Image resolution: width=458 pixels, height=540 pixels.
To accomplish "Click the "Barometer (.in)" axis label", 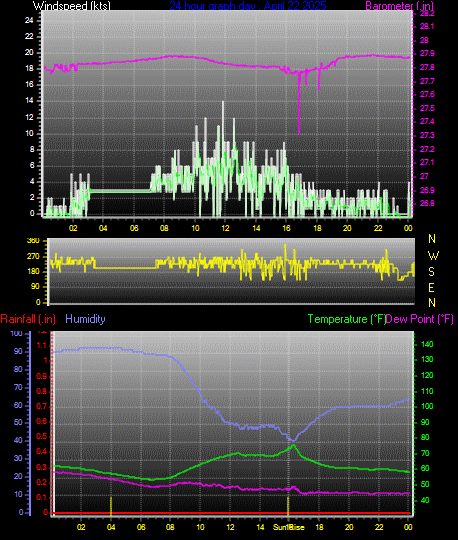I will [399, 6].
